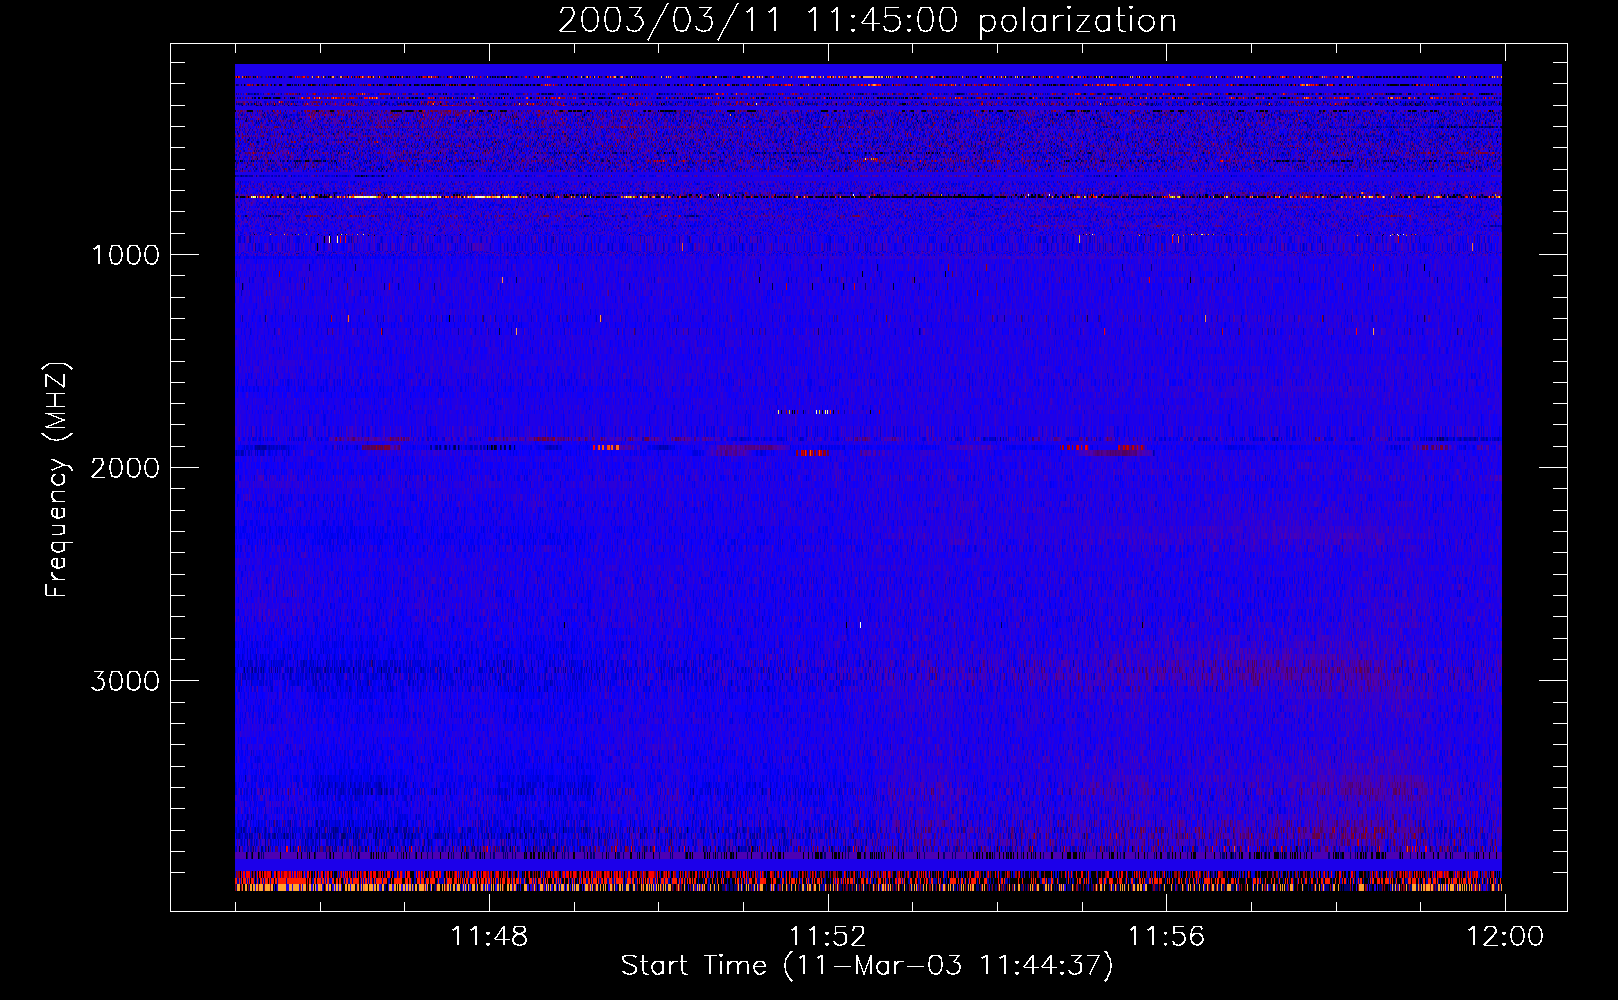This screenshot has width=1618, height=1000.
Task: Select the y-axis label 'Frequency (MHZ)'
Action: tap(58, 480)
